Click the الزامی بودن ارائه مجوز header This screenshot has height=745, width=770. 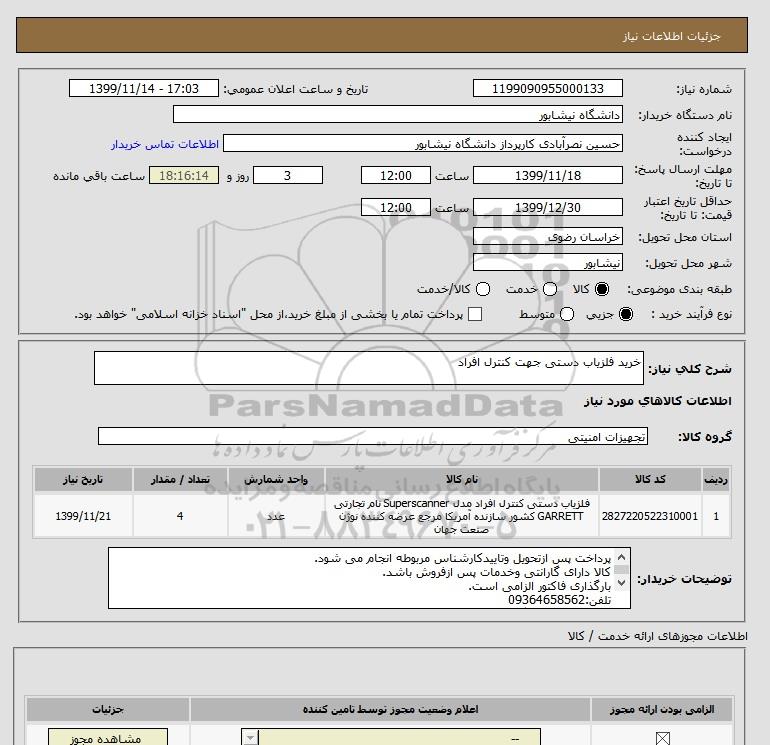coord(662,710)
